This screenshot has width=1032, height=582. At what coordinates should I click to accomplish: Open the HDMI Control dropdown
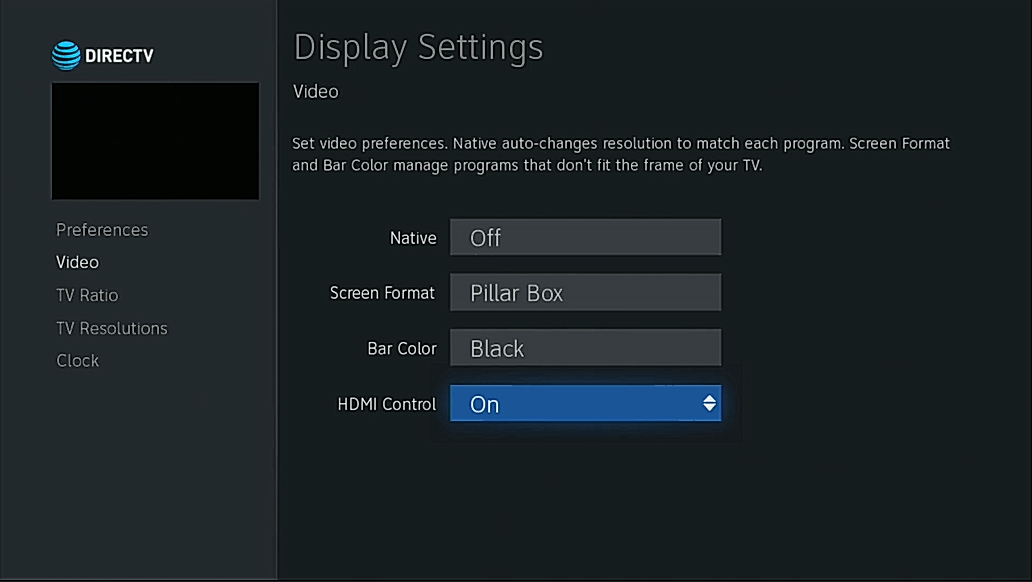[x=585, y=403]
